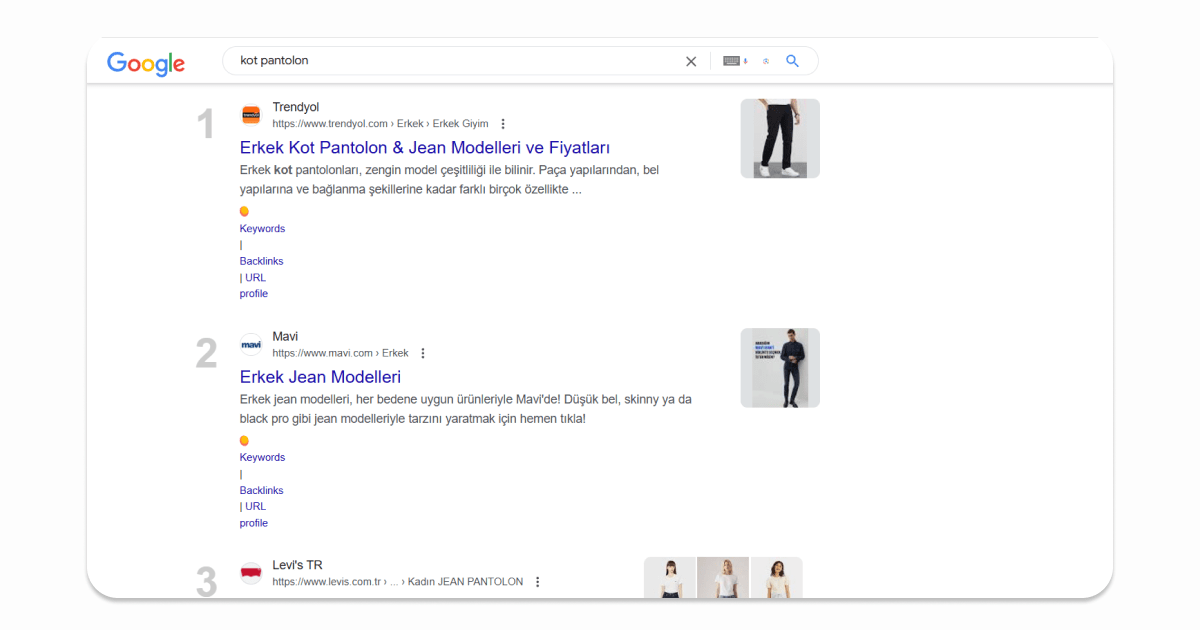
Task: Clear the search box with the X icon
Action: pyautogui.click(x=691, y=61)
